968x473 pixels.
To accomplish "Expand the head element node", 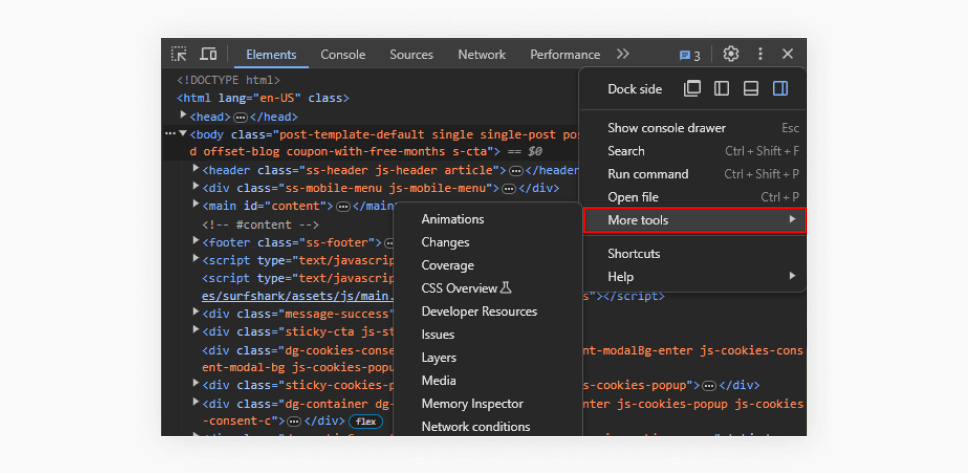I will click(183, 115).
